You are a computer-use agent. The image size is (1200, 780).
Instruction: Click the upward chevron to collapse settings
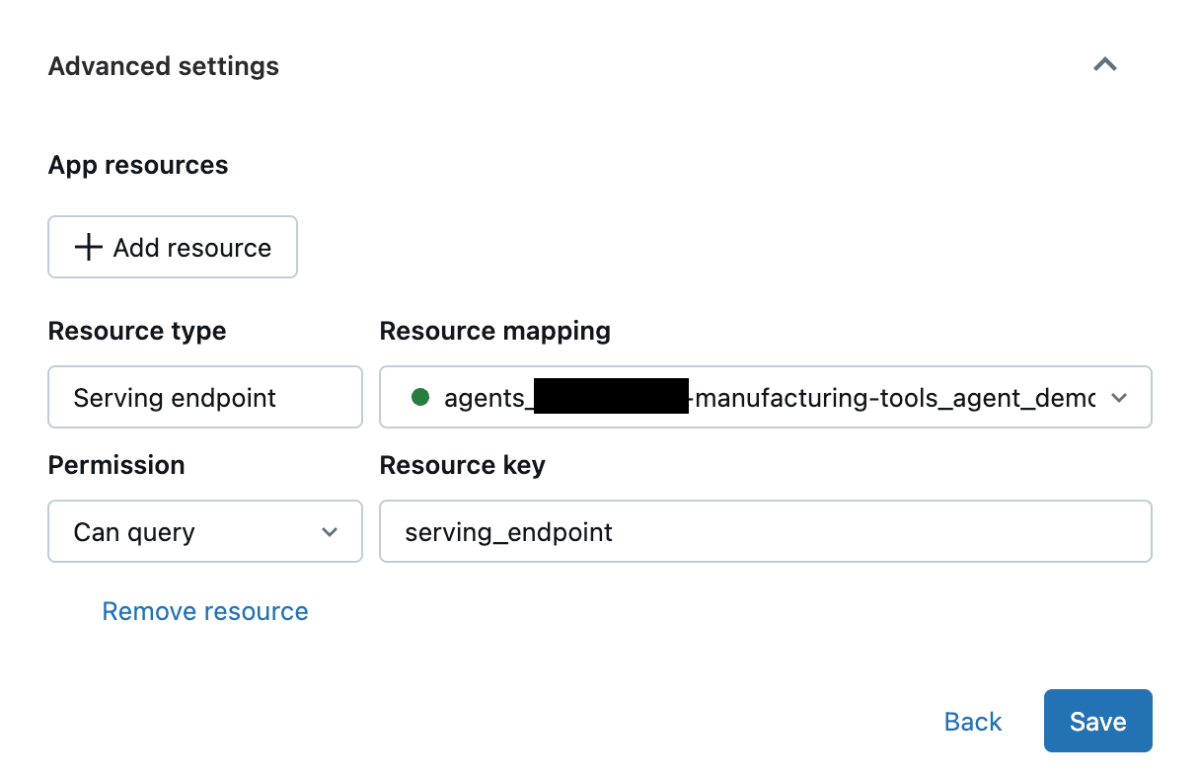(x=1105, y=64)
